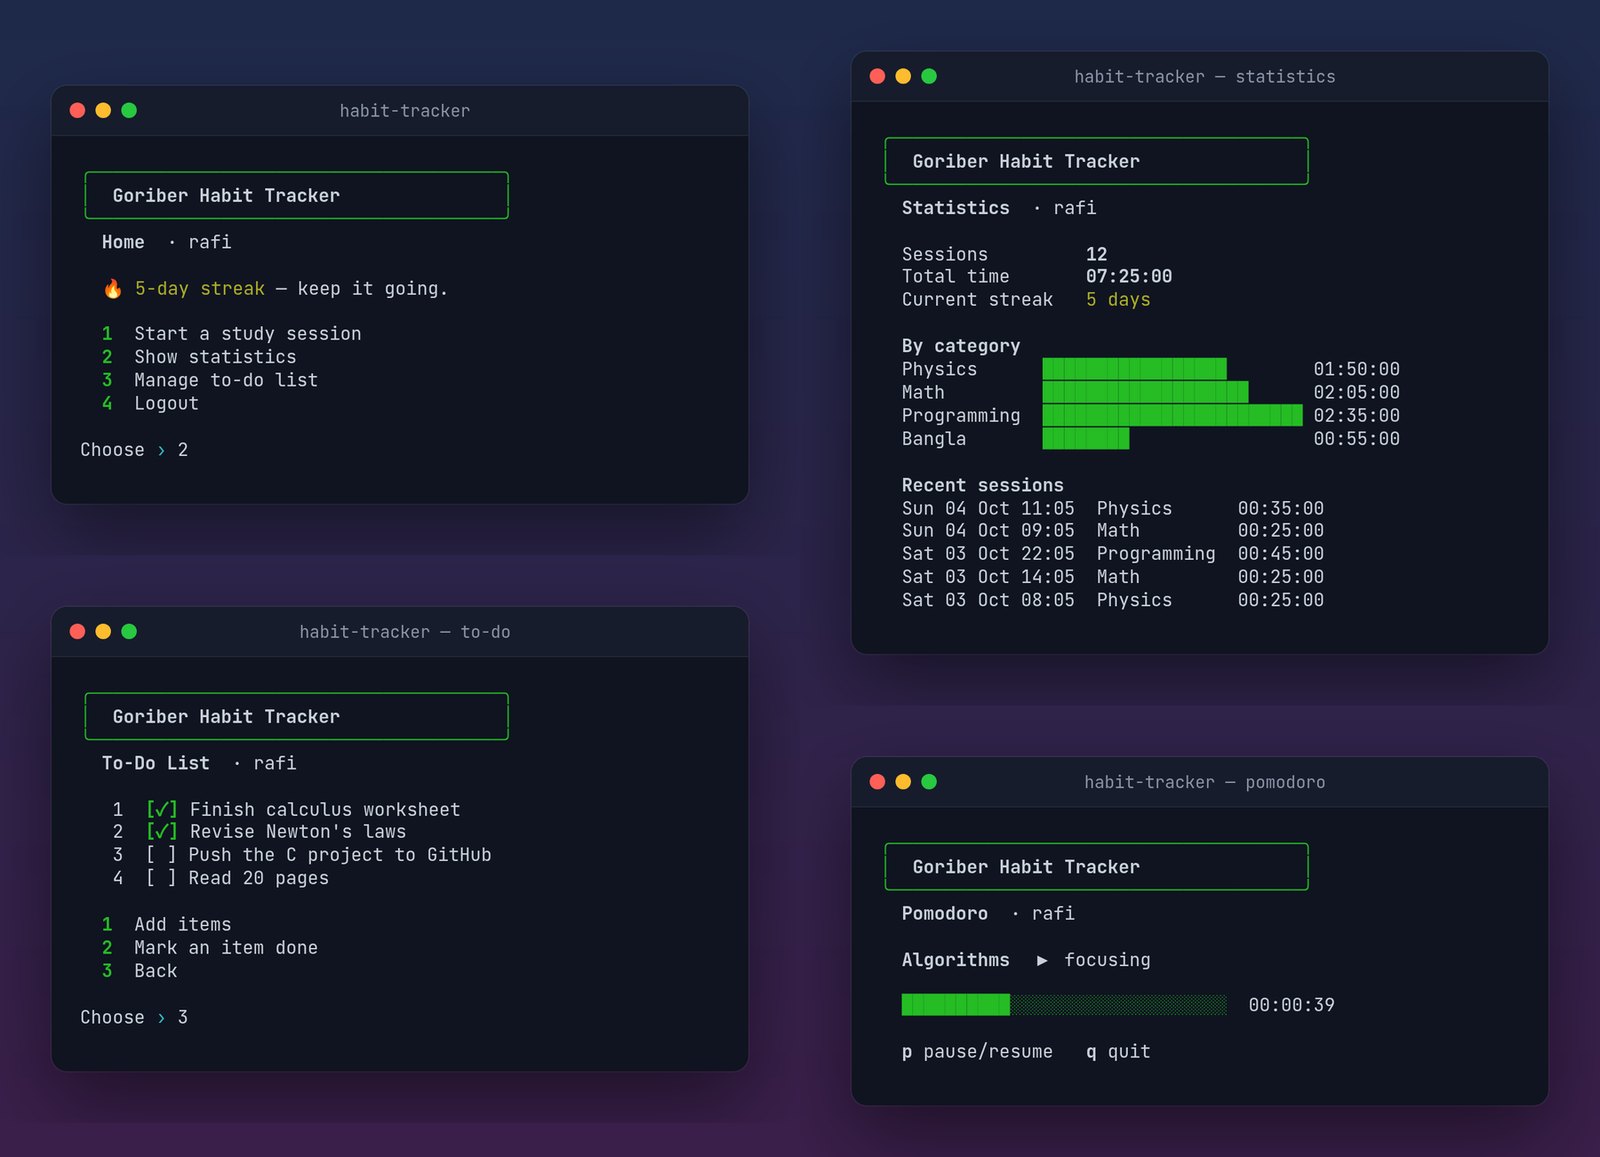Select Logout in the home menu

150,403
